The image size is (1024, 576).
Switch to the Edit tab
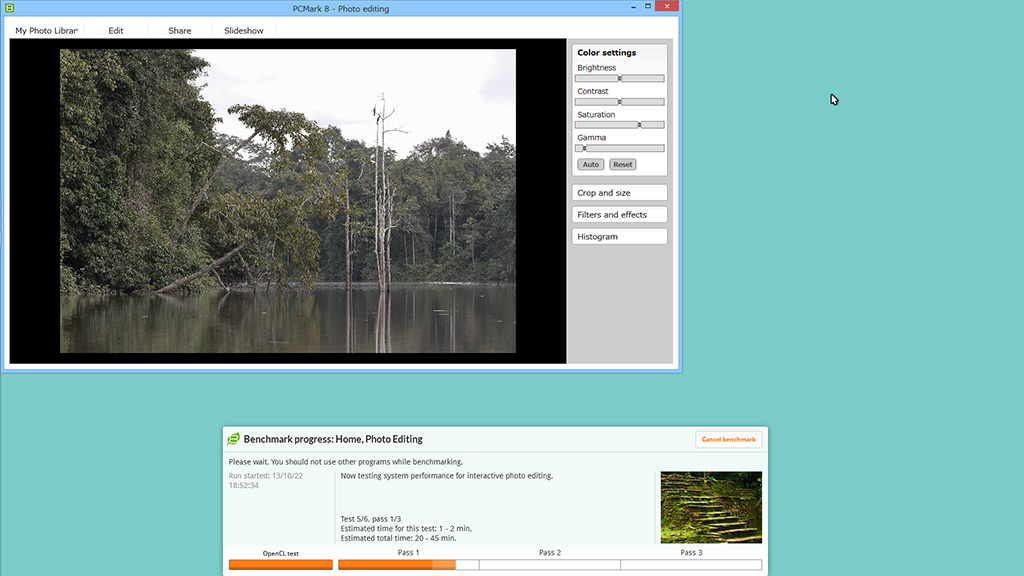pos(116,31)
